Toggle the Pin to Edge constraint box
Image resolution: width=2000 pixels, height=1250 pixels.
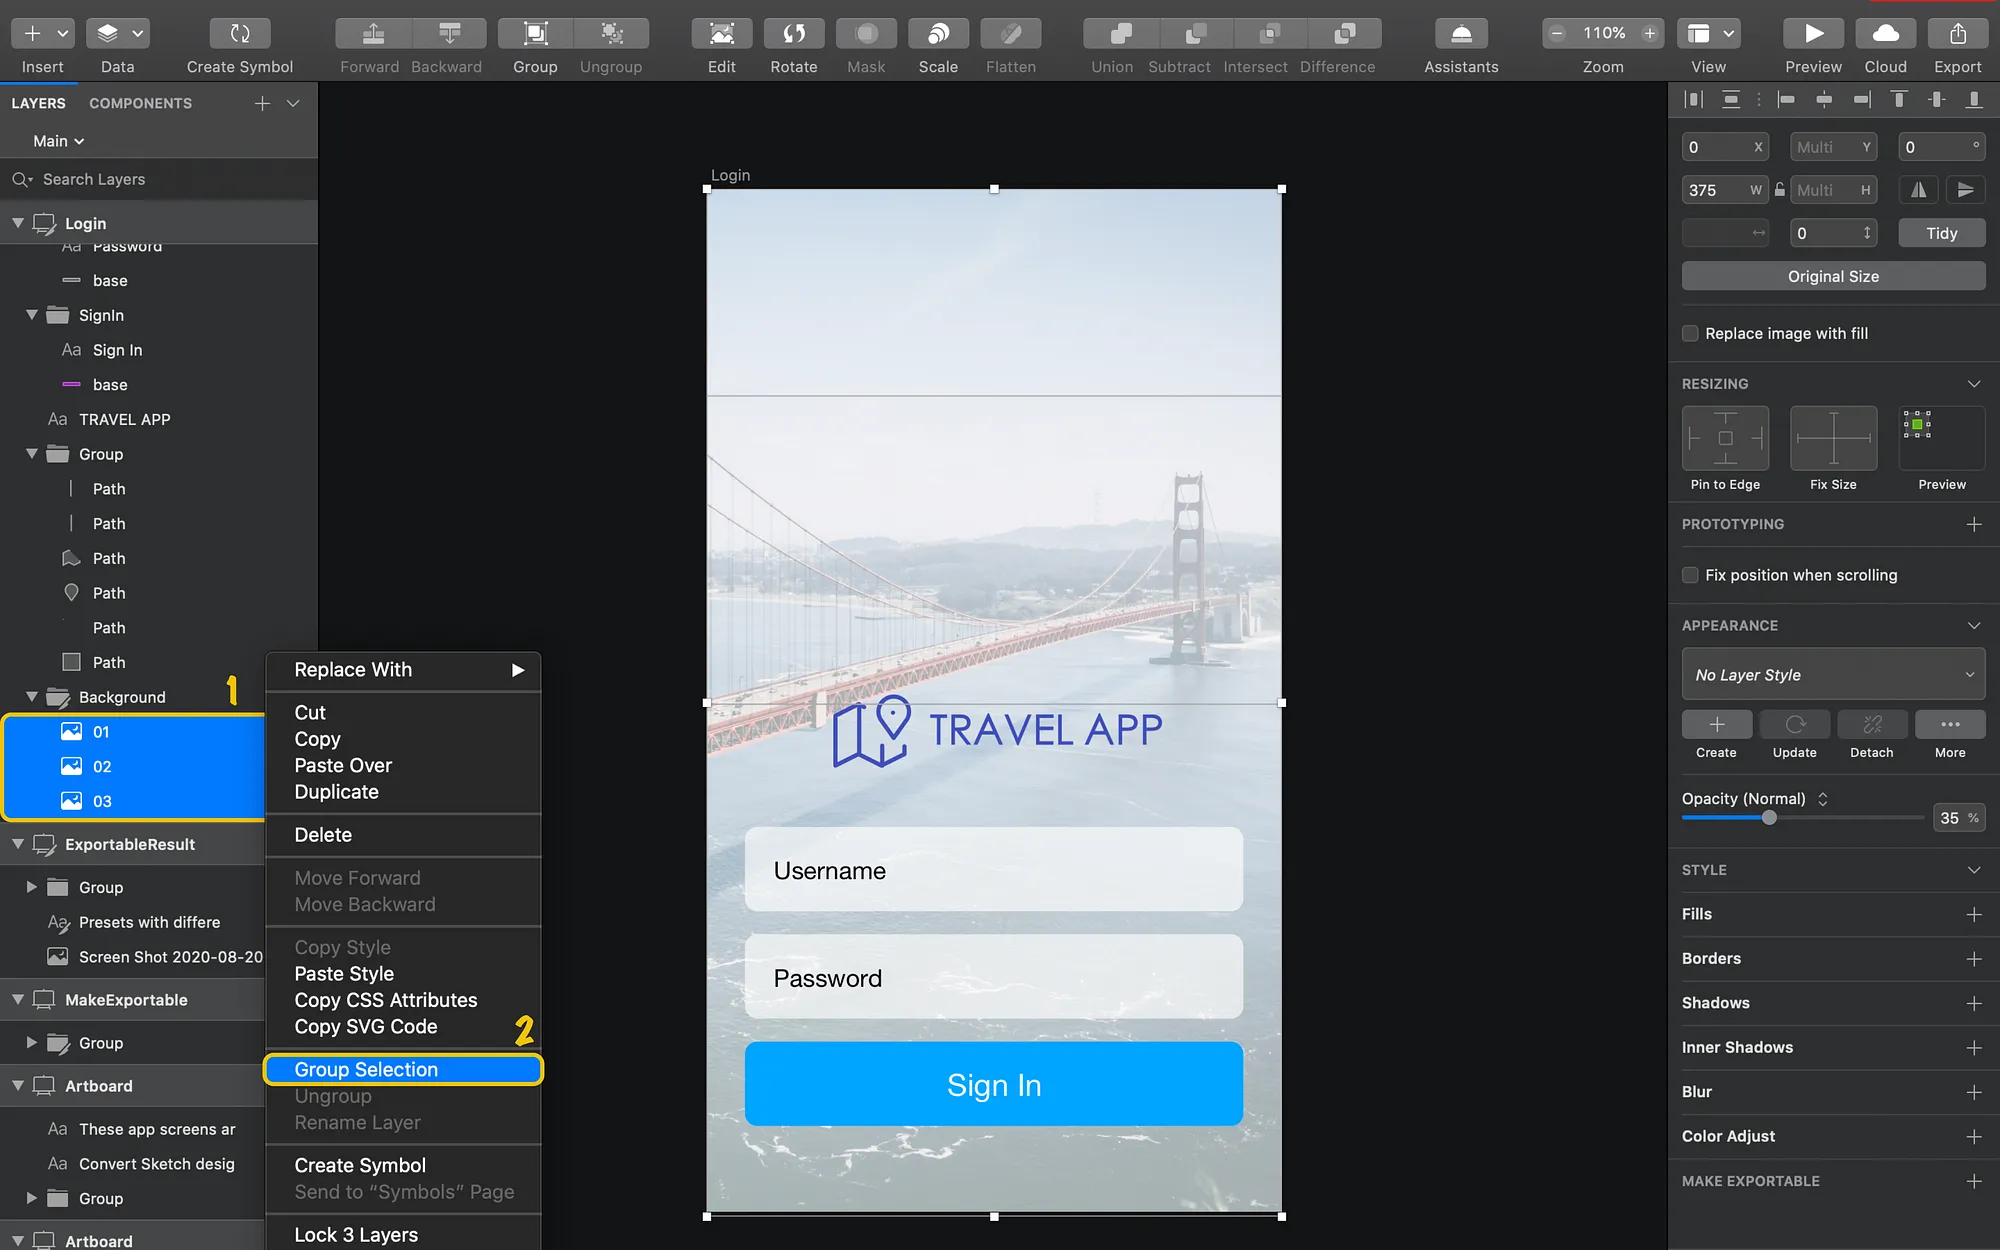(x=1725, y=438)
